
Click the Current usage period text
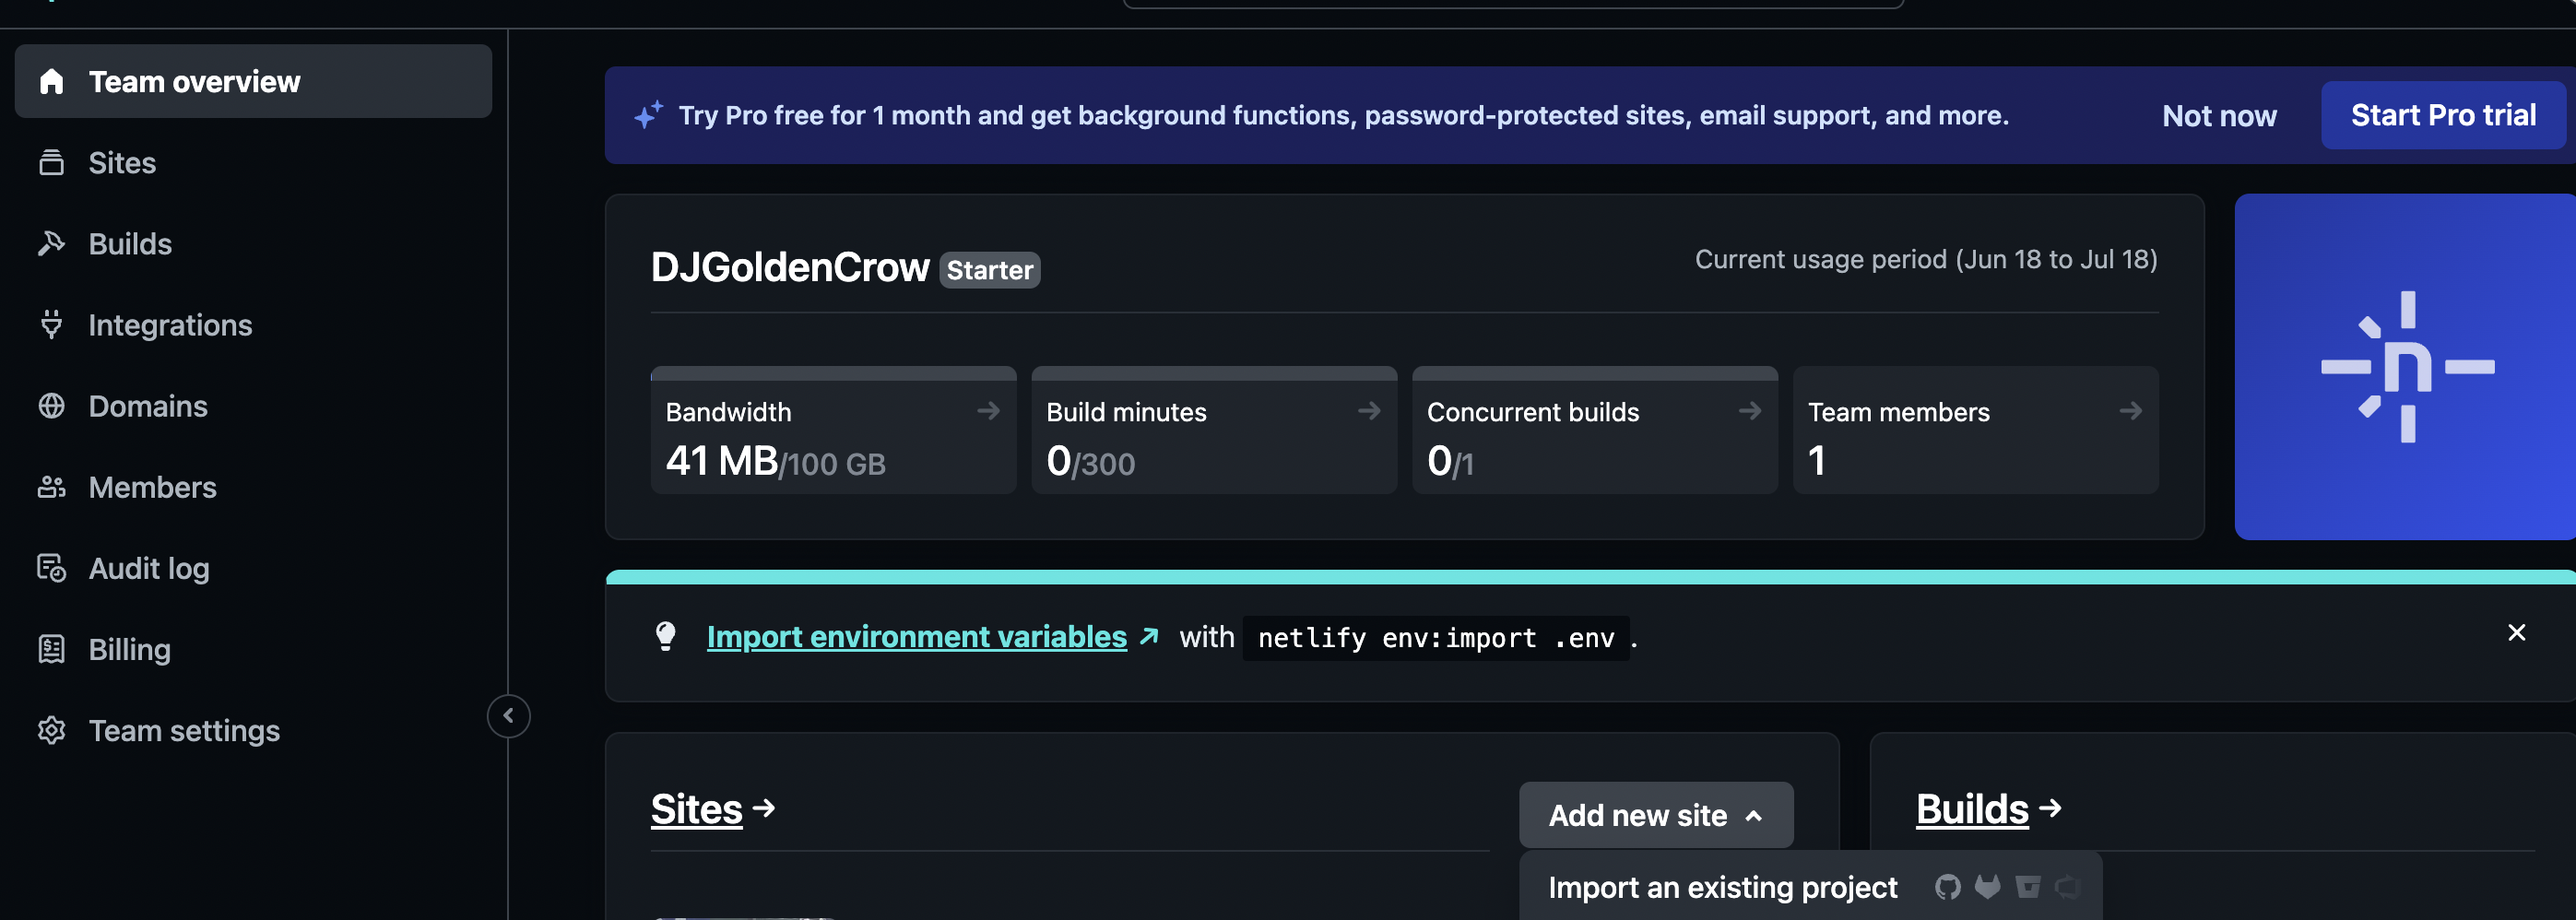[x=1926, y=259]
